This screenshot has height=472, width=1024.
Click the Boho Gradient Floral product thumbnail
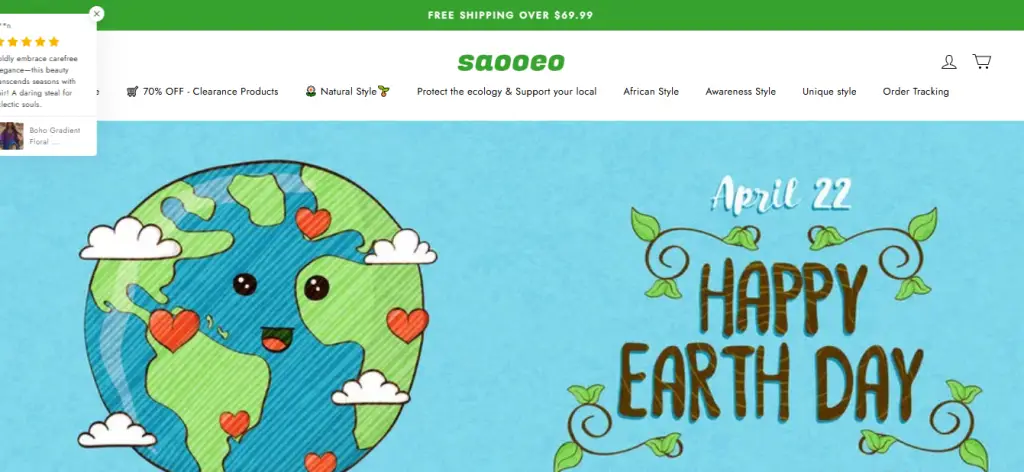pos(12,136)
